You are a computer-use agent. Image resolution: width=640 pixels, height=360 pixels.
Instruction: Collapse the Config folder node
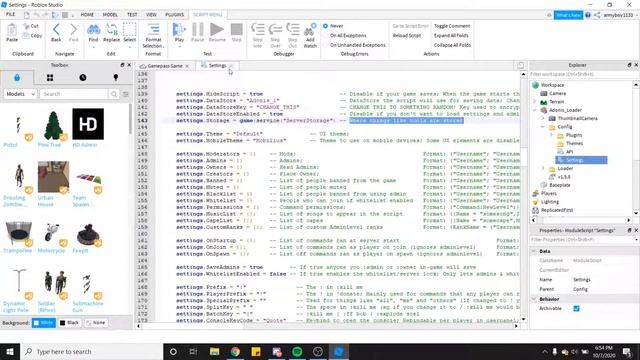click(x=543, y=127)
